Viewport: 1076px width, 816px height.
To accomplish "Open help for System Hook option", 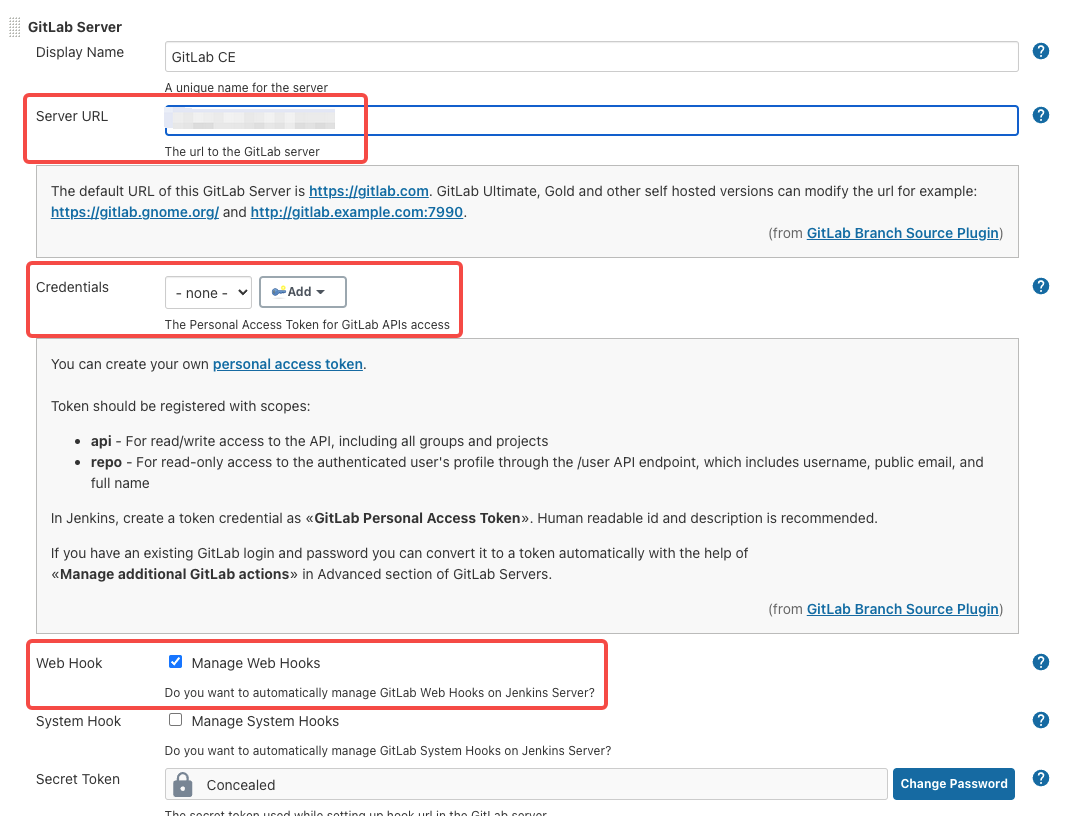I will [x=1041, y=720].
